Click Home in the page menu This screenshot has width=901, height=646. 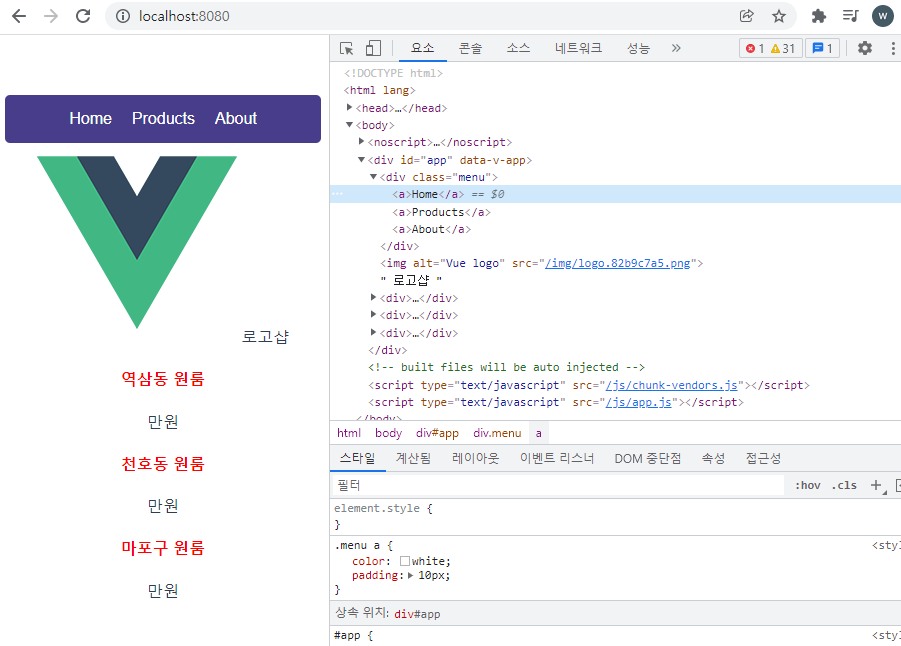tap(90, 118)
